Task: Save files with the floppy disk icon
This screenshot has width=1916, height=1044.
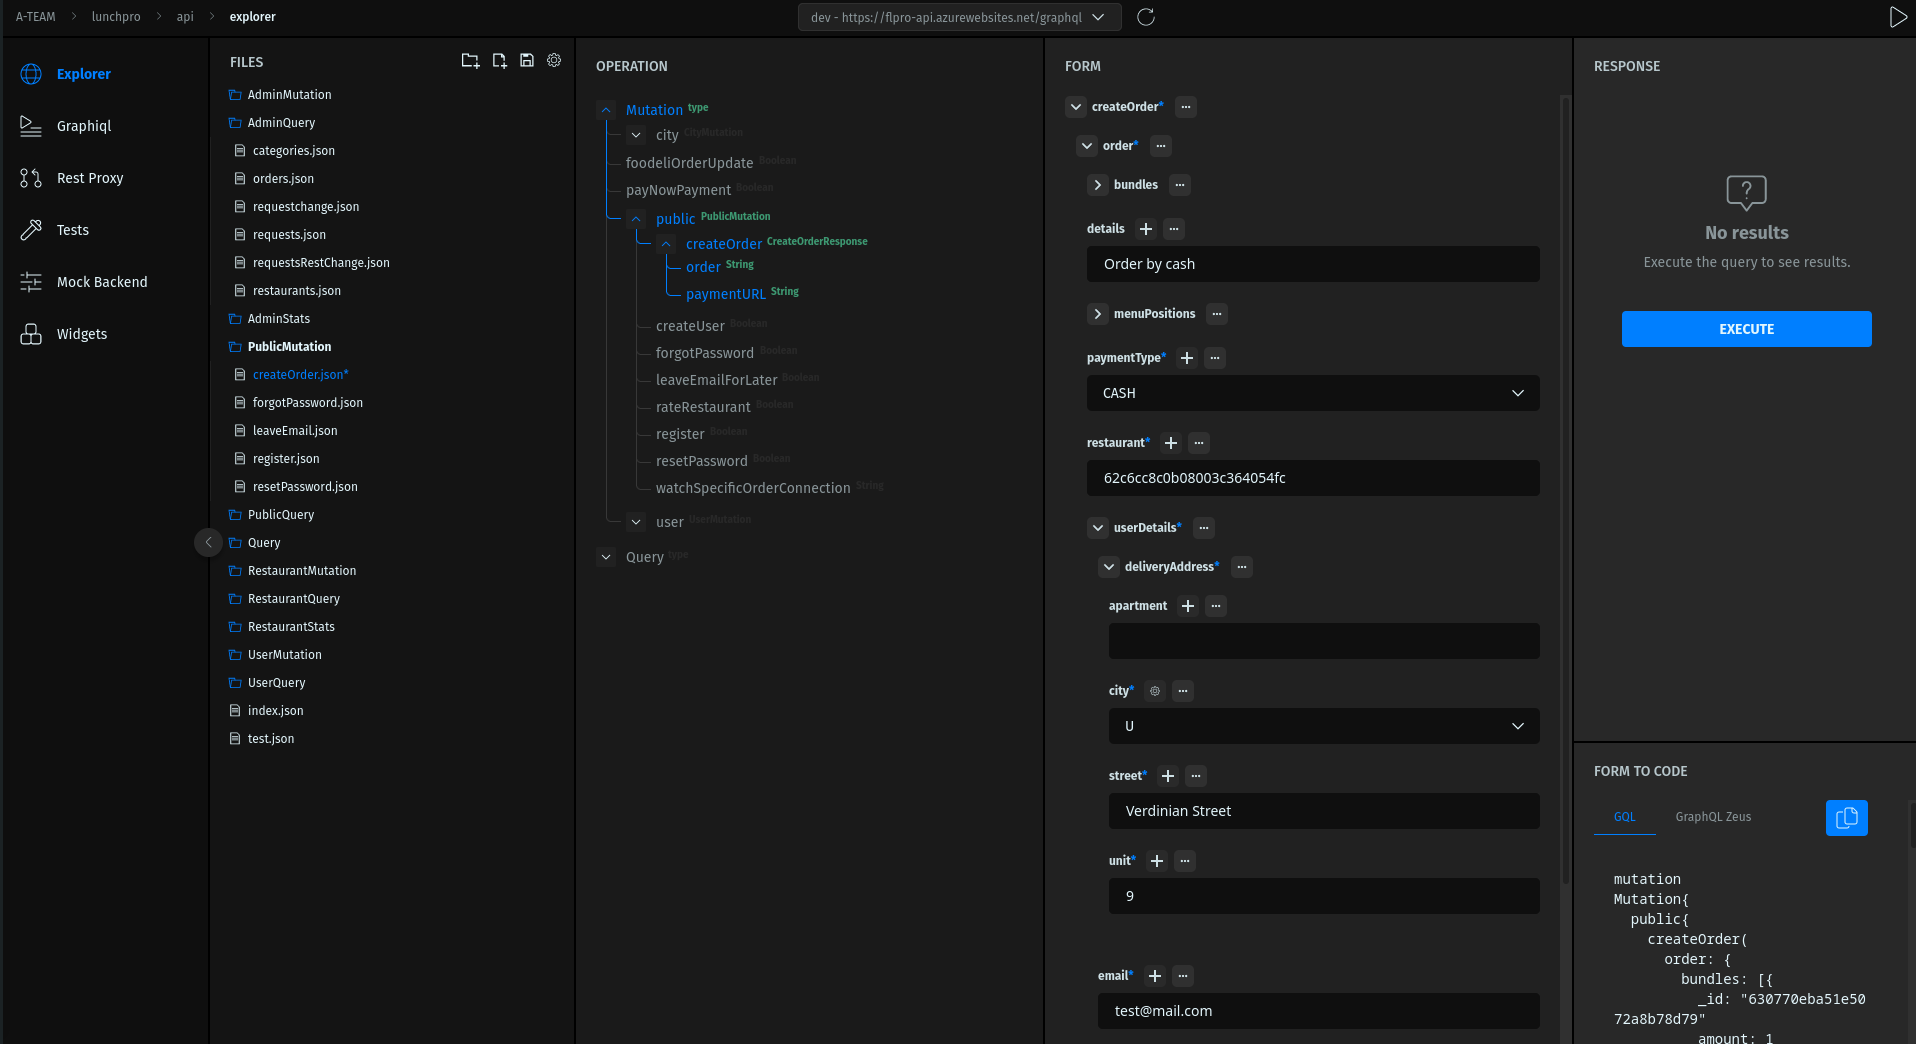Action: pos(527,61)
